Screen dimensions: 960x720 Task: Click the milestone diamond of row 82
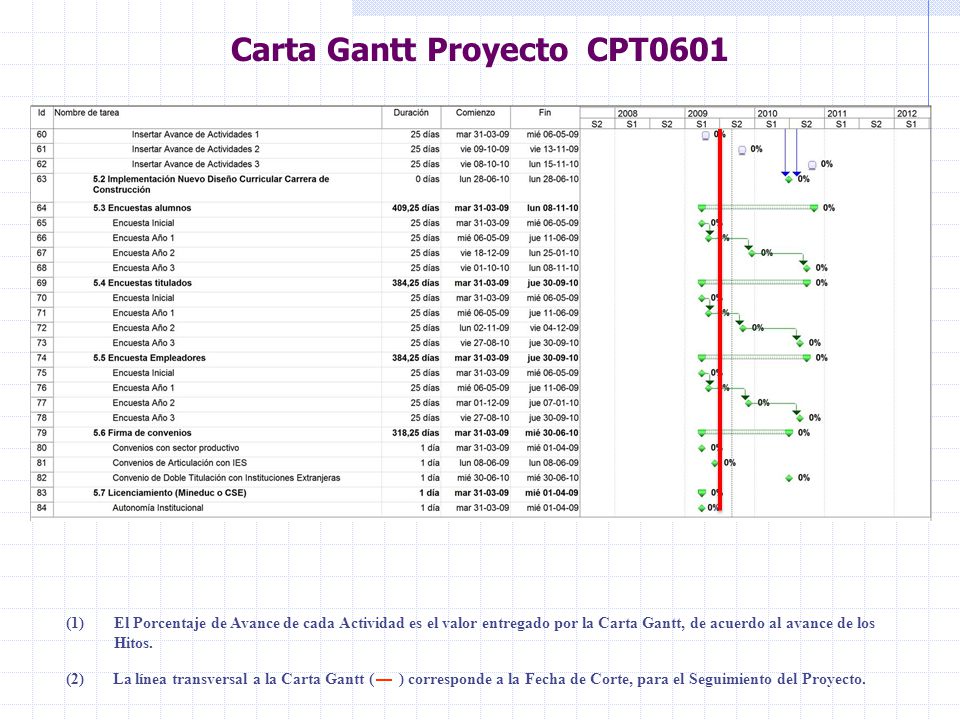pos(789,478)
